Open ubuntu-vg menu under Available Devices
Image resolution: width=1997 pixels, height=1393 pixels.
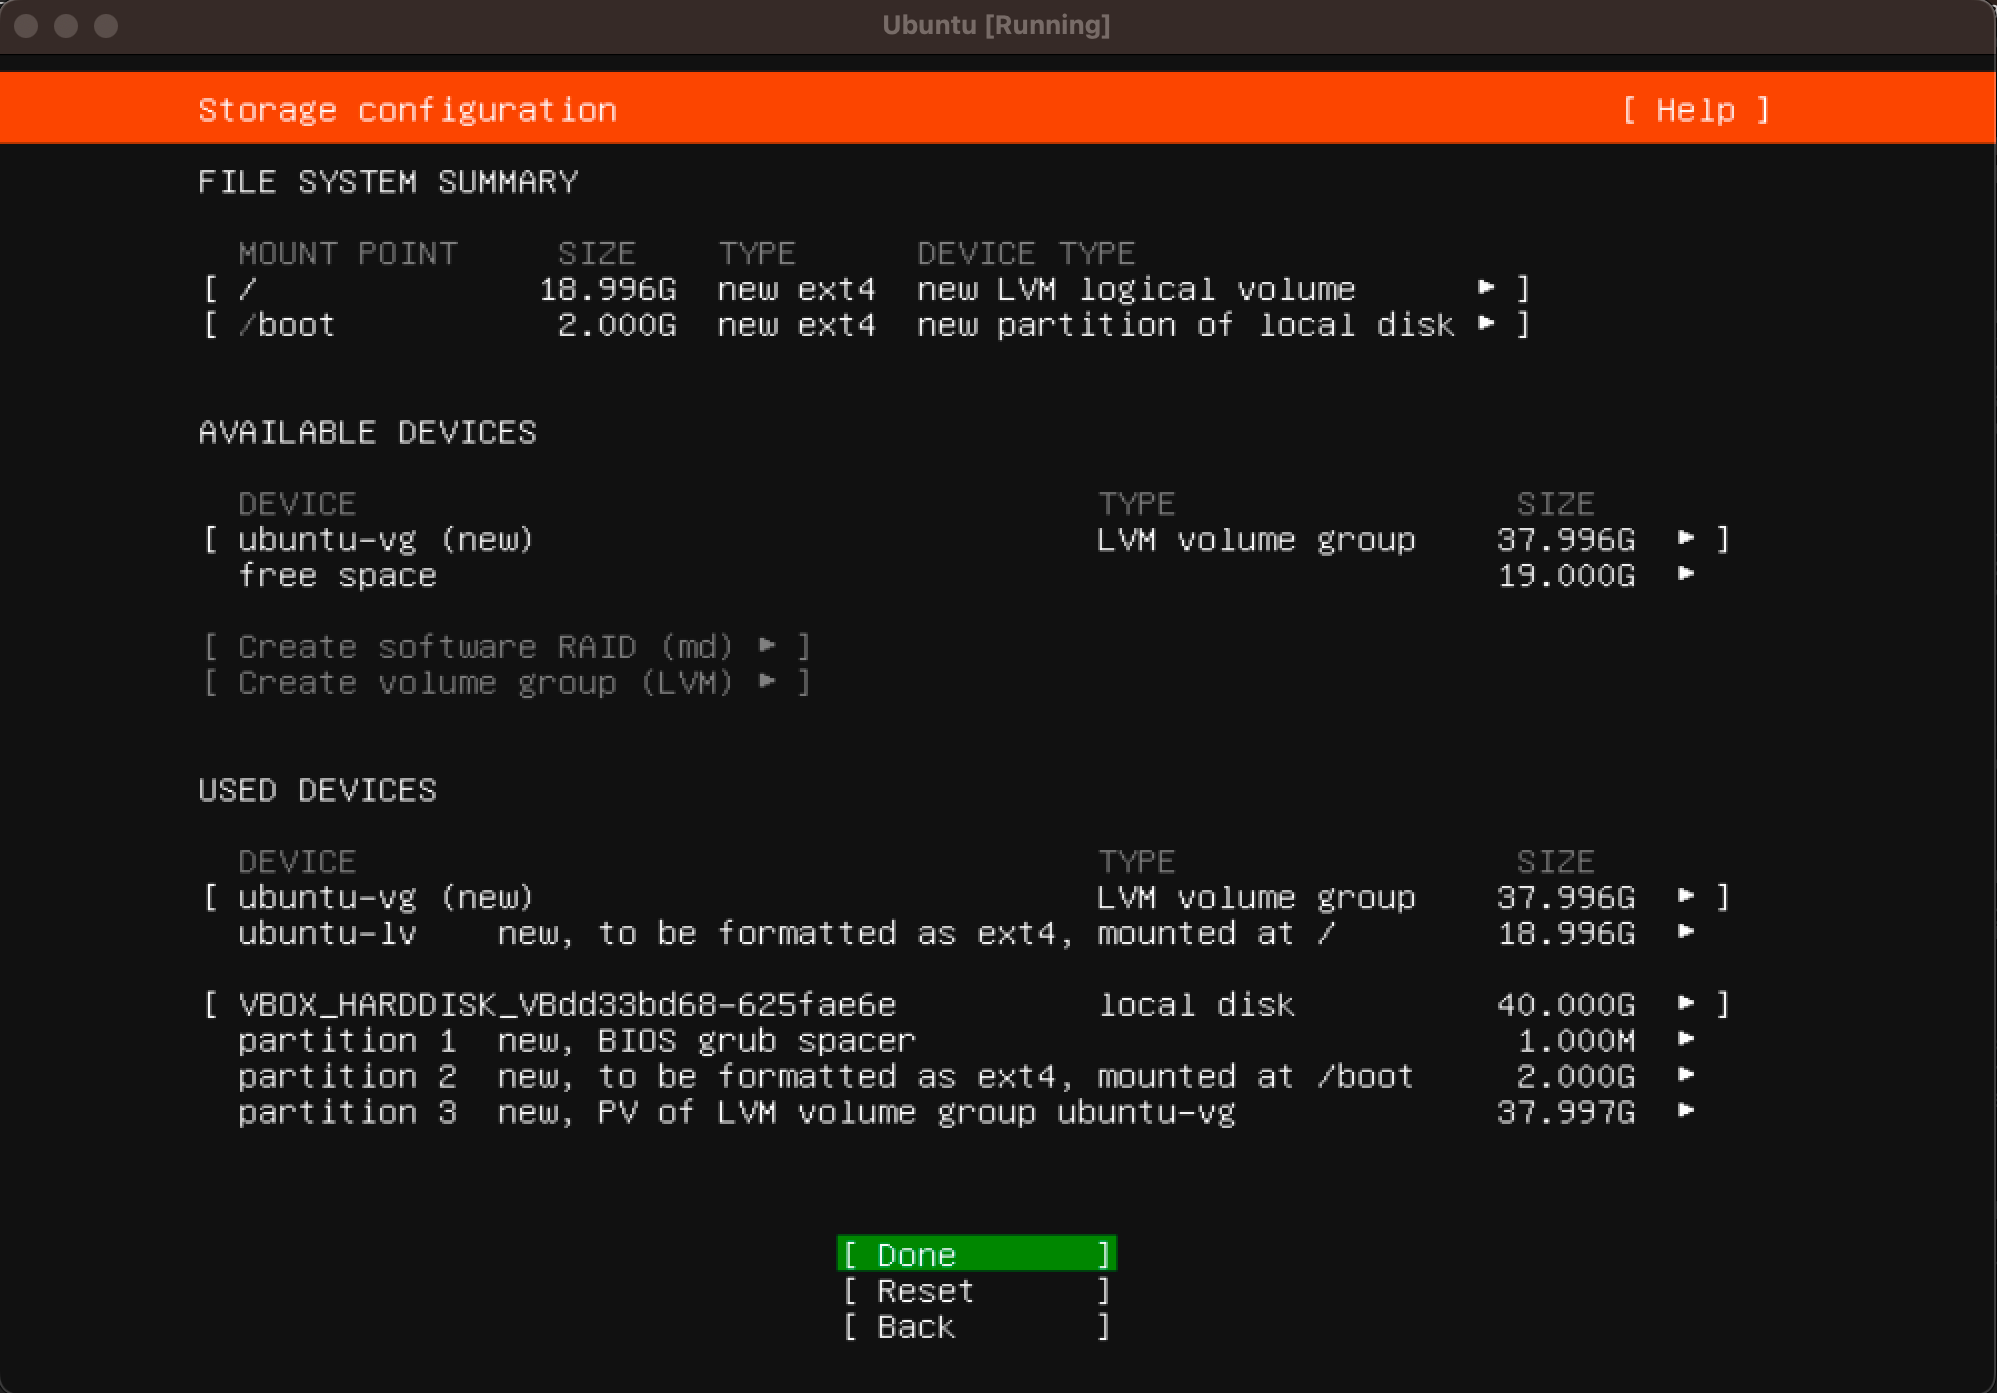(x=1686, y=539)
